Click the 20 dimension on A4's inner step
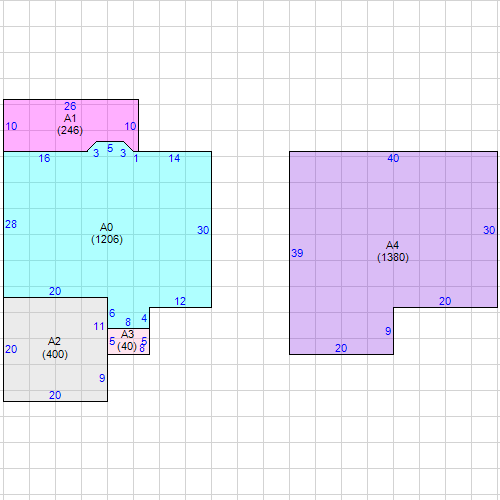Screen dimensions: 500x500 [445, 301]
